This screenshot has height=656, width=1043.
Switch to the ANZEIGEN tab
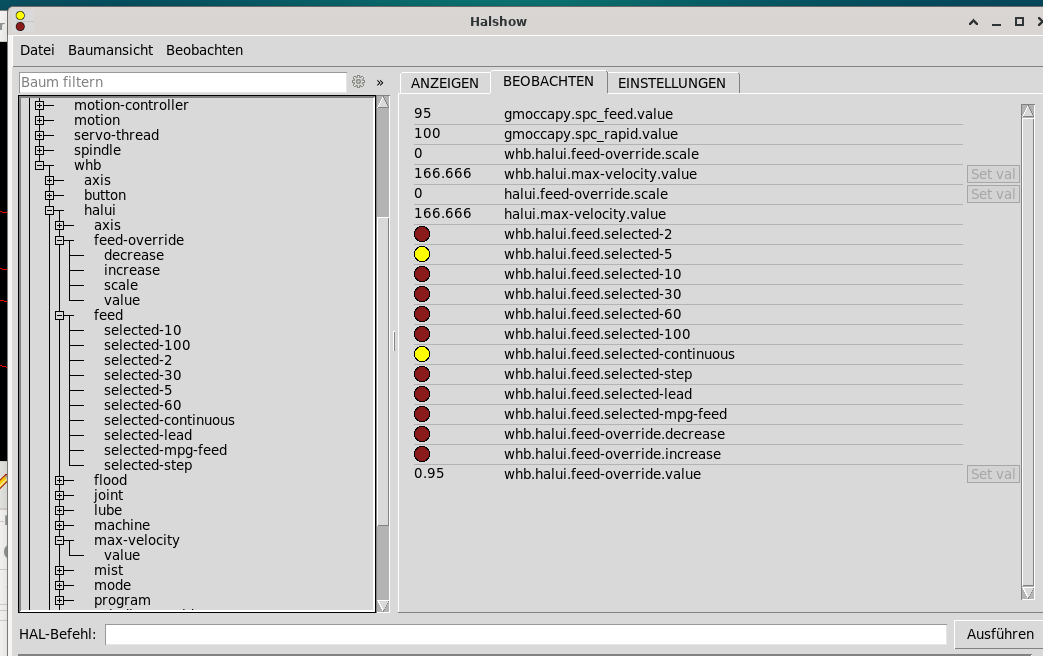(444, 83)
